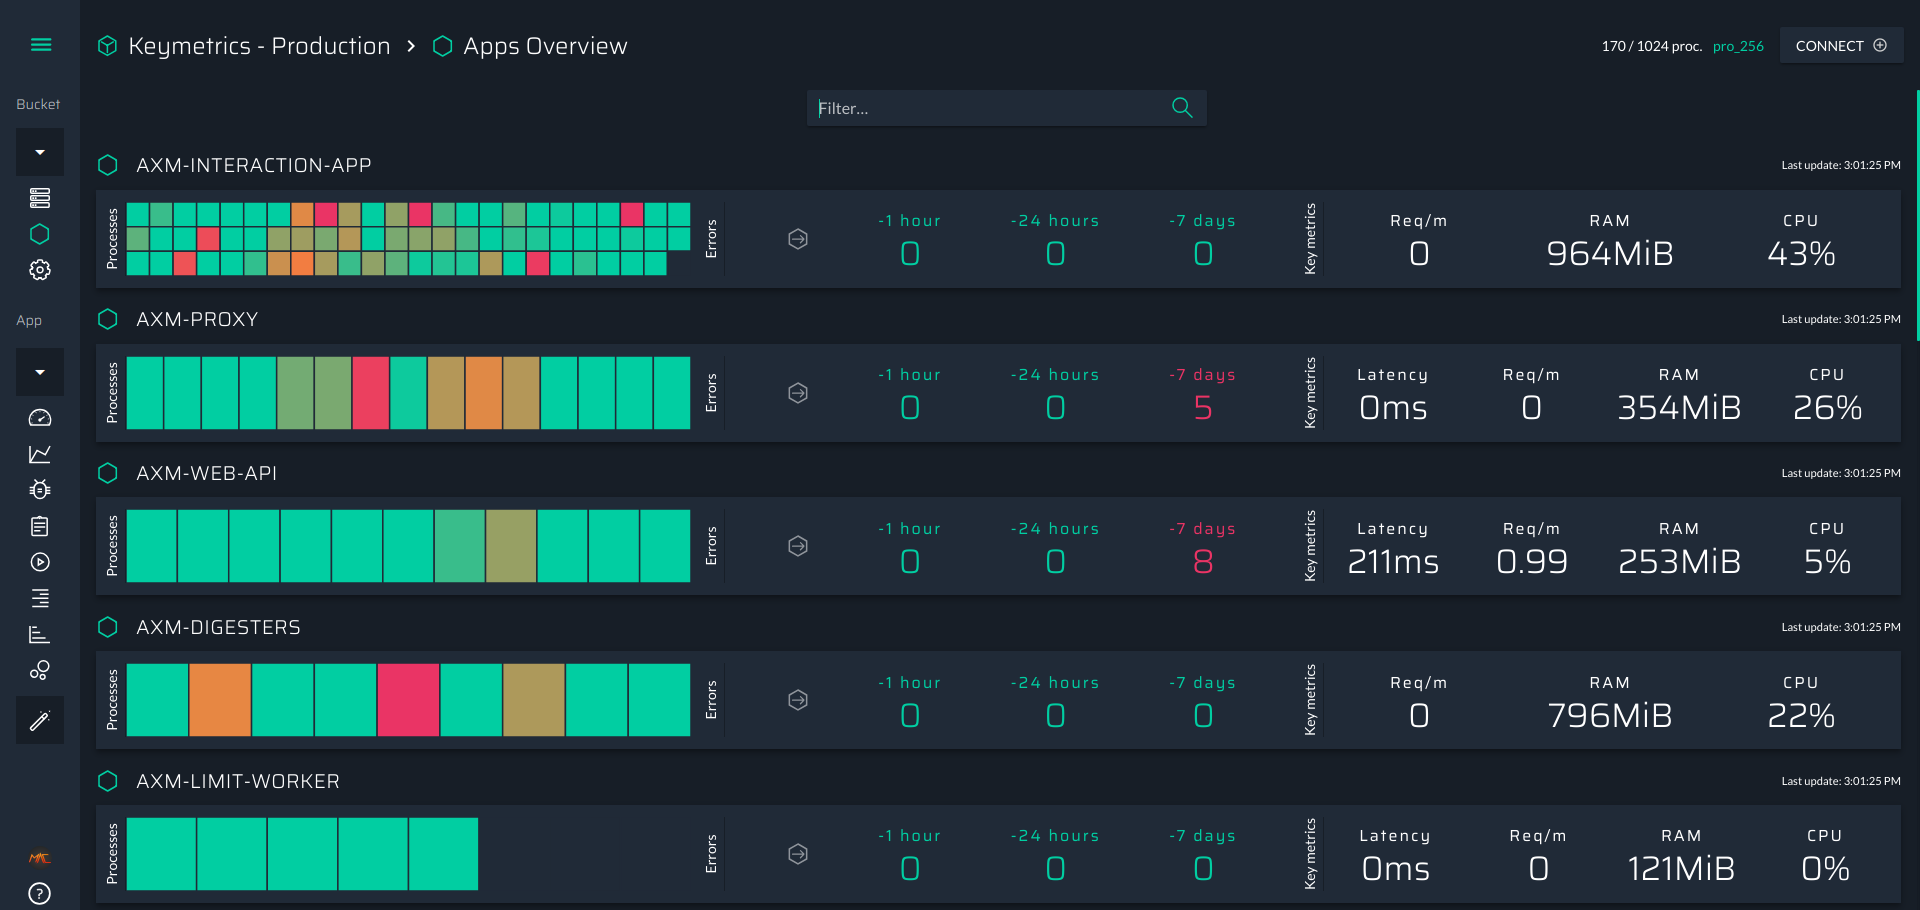1920x910 pixels.
Task: Click the 170 / 1024 proc. counter
Action: pos(1652,46)
